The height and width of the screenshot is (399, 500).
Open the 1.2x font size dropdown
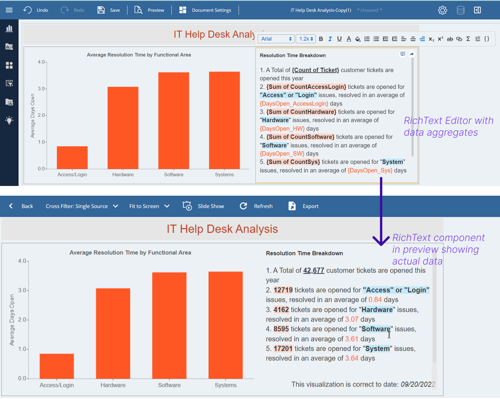coord(306,39)
